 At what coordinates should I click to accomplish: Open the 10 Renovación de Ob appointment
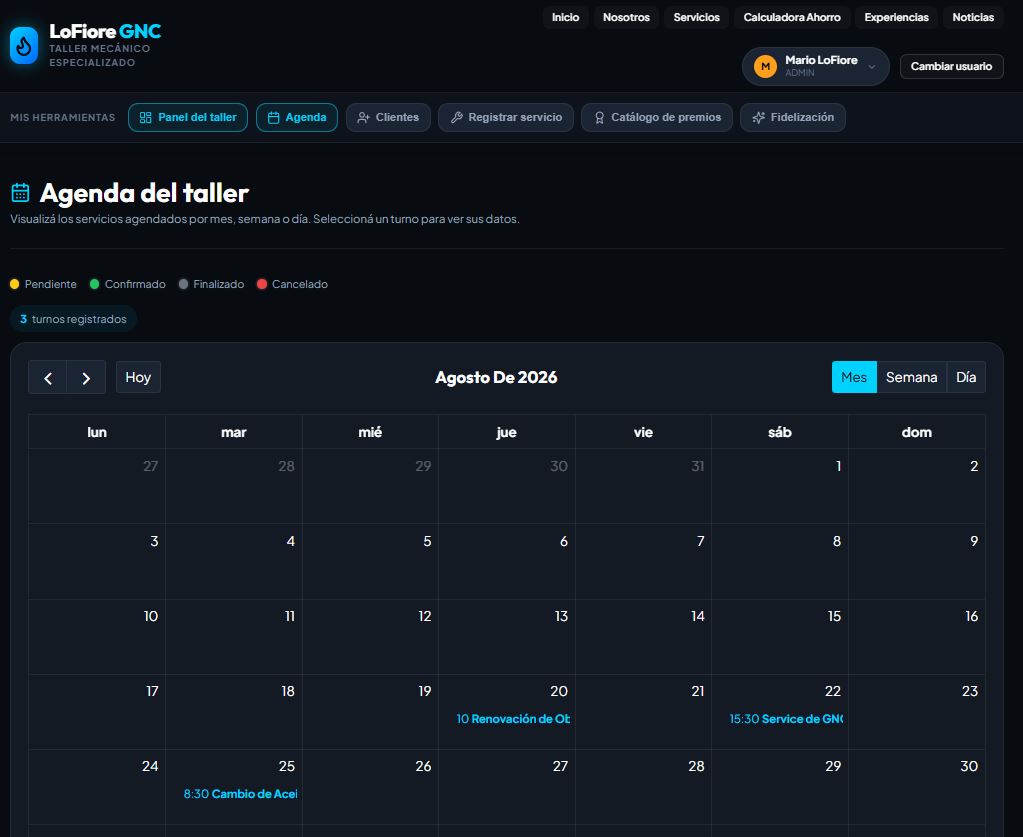tap(513, 719)
